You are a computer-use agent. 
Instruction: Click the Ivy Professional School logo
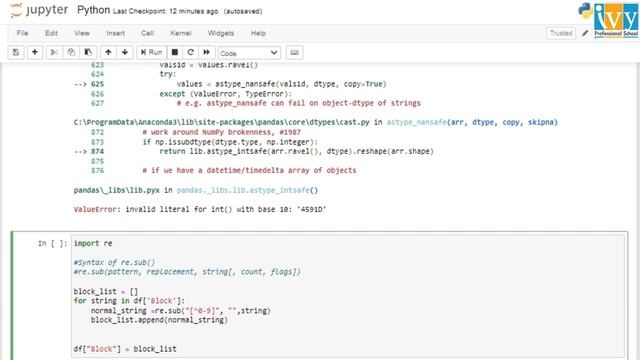click(616, 20)
